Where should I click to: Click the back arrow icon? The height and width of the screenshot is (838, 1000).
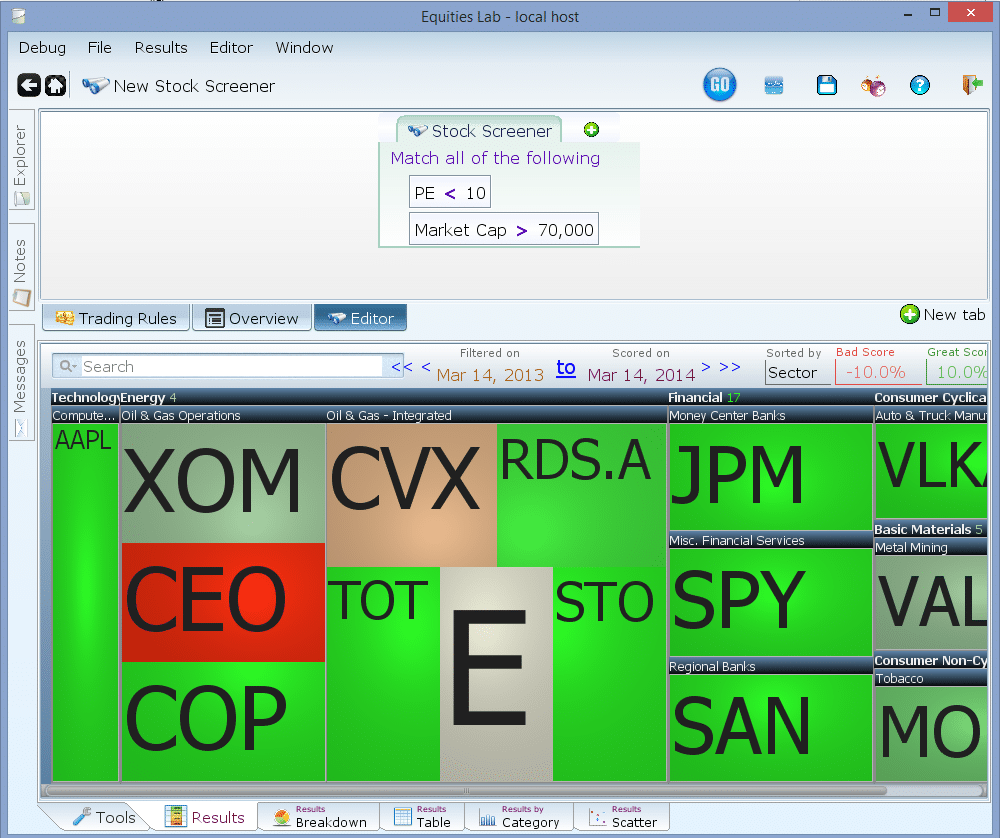[x=29, y=85]
